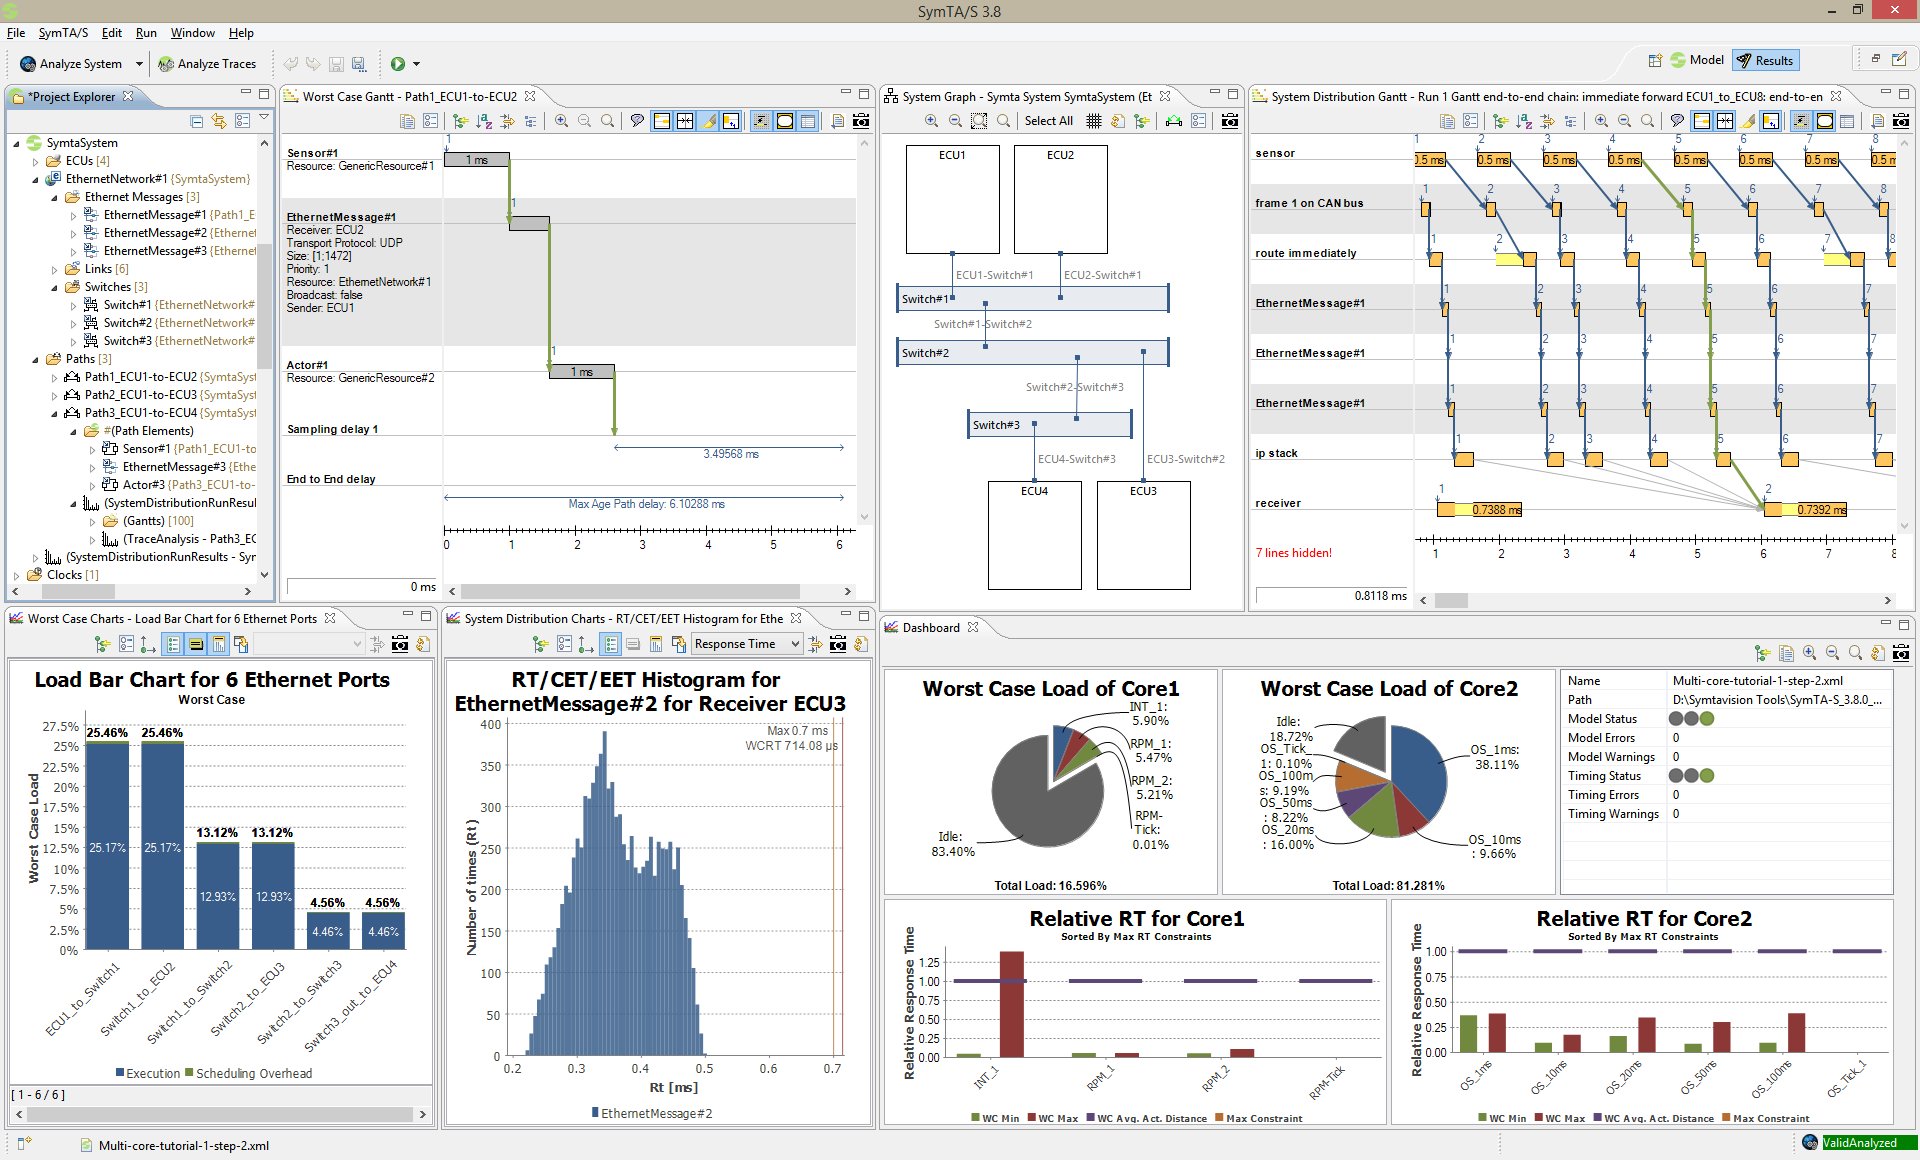The height and width of the screenshot is (1160, 1920).
Task: Click camera icon in Worst Case Charts toolbar
Action: [x=400, y=644]
